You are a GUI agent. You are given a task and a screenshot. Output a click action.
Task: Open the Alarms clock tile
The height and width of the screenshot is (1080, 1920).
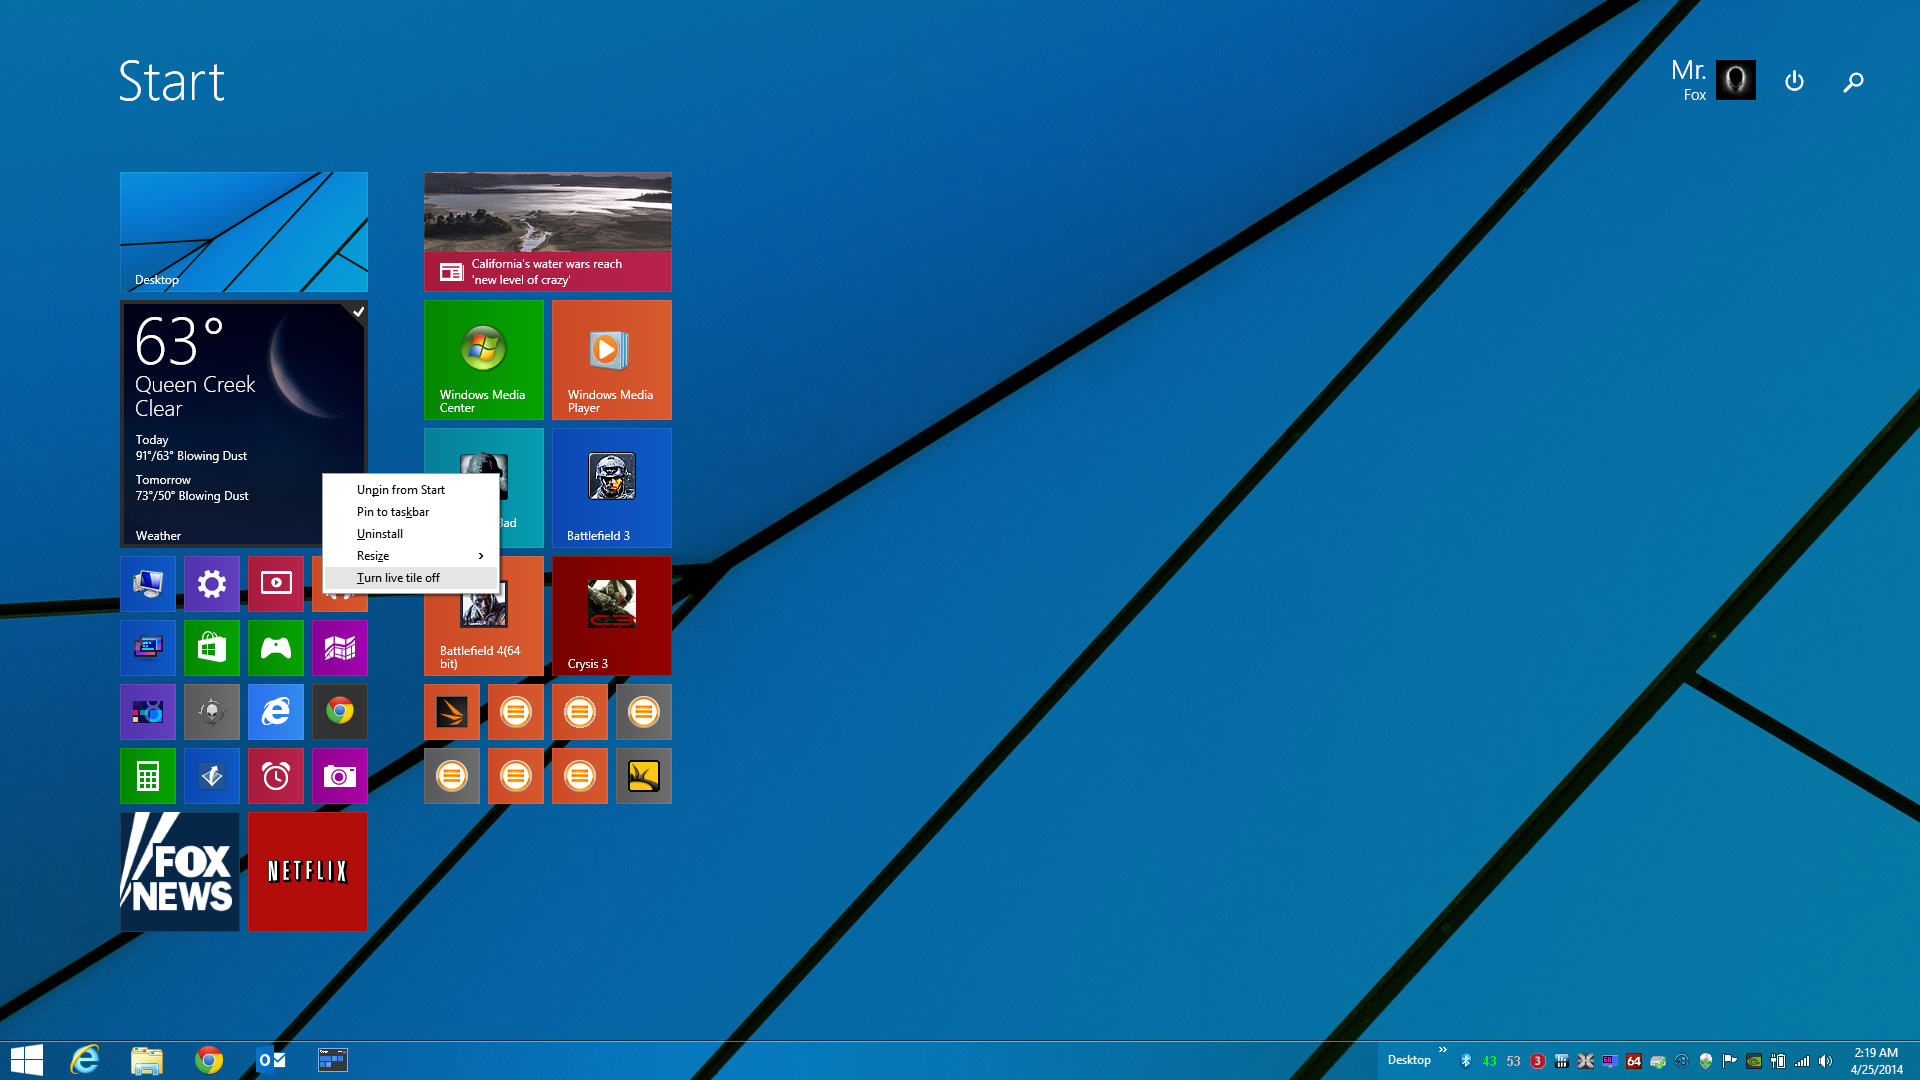pos(276,776)
